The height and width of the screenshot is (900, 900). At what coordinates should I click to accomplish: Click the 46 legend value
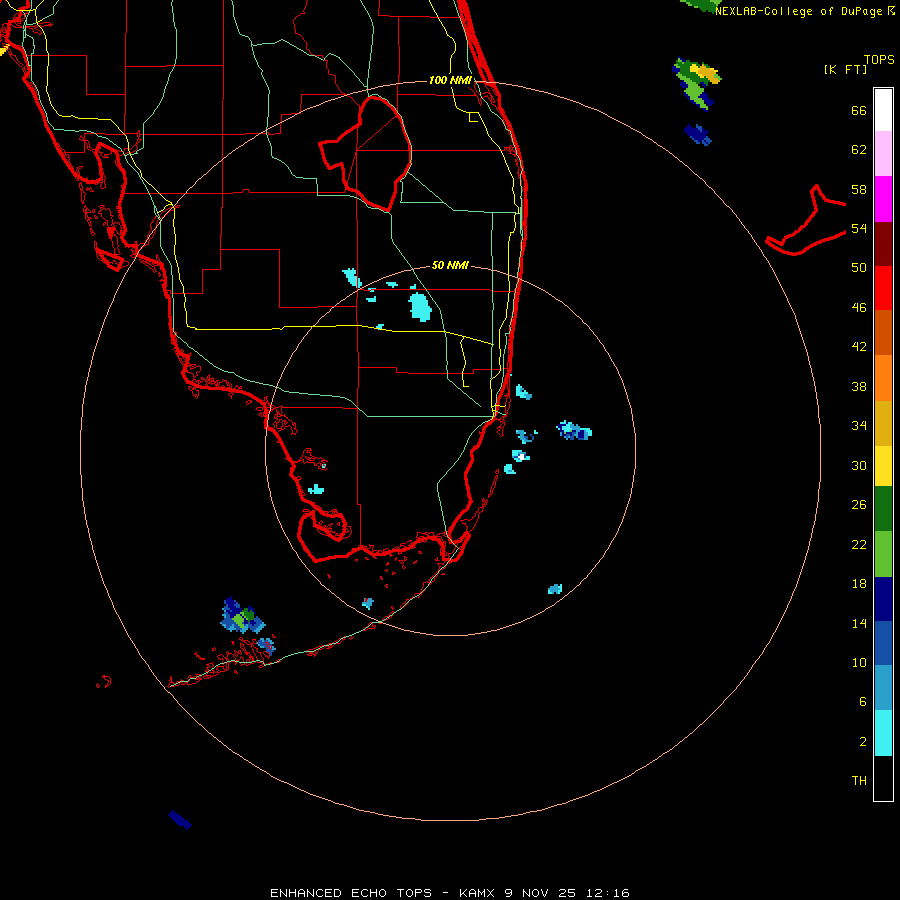point(859,308)
